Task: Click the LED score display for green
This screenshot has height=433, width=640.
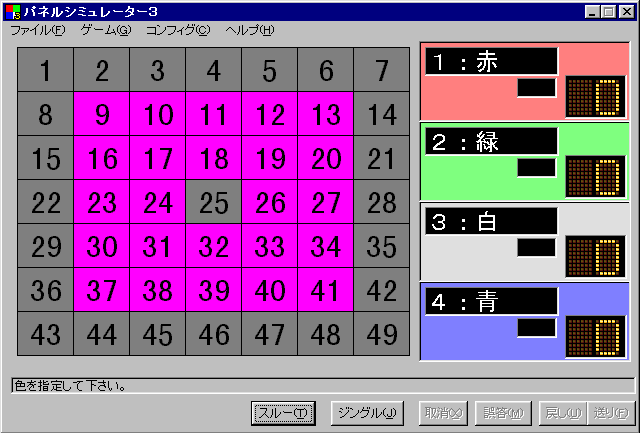Action: [x=595, y=177]
